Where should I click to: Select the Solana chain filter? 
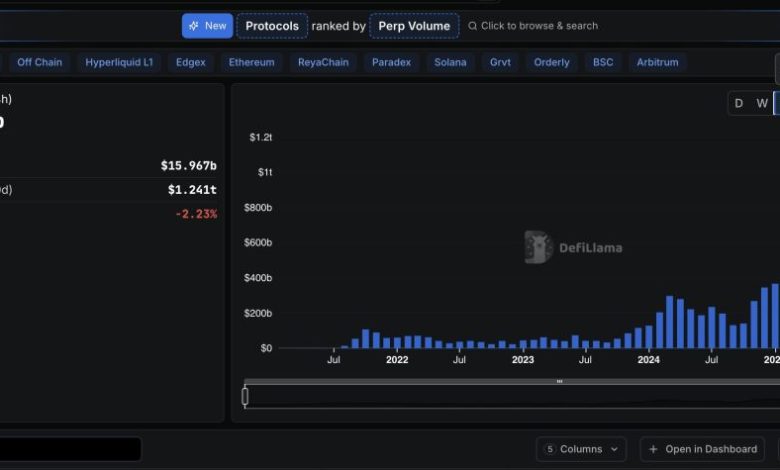click(x=449, y=62)
